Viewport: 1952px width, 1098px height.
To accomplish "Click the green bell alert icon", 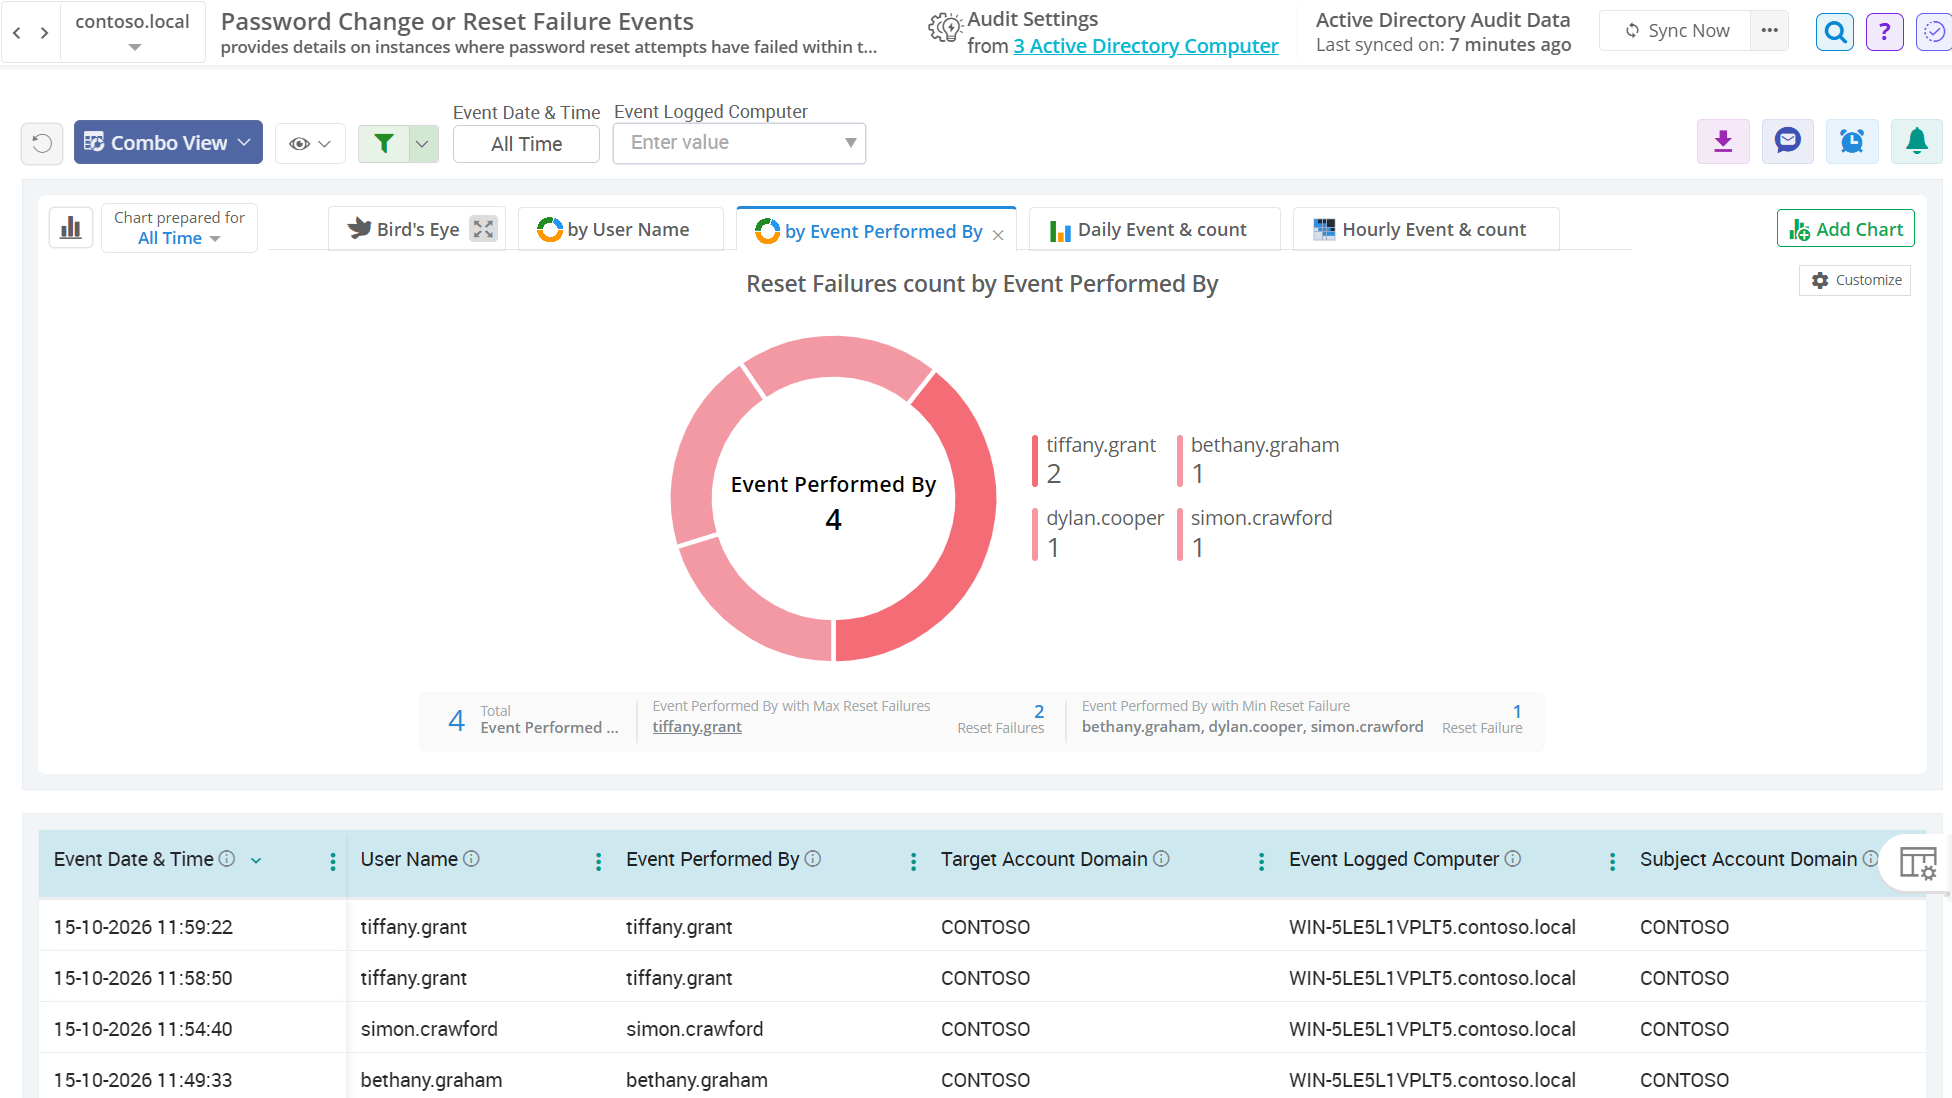I will [1916, 142].
